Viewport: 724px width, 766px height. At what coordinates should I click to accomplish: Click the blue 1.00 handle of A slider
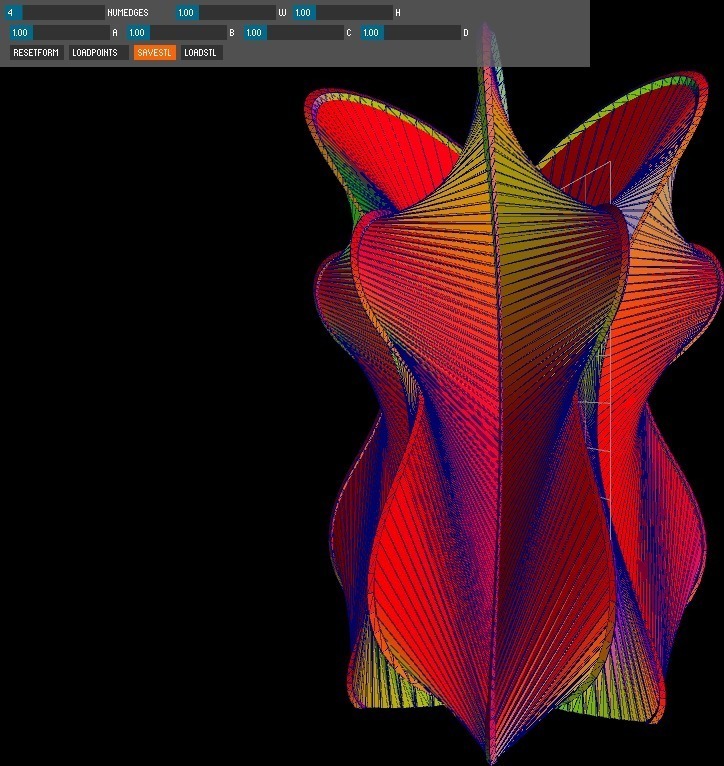tap(21, 33)
